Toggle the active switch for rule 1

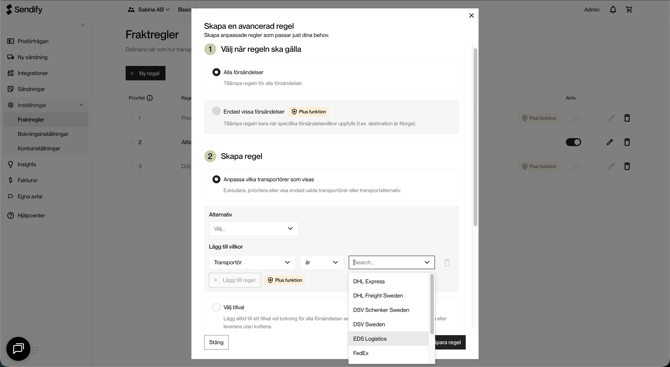tap(573, 118)
